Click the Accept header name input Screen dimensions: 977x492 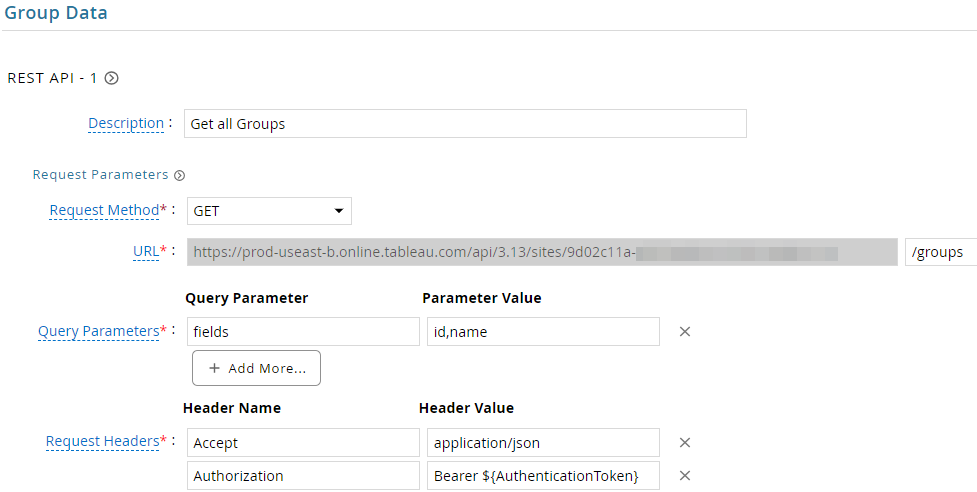coord(303,443)
